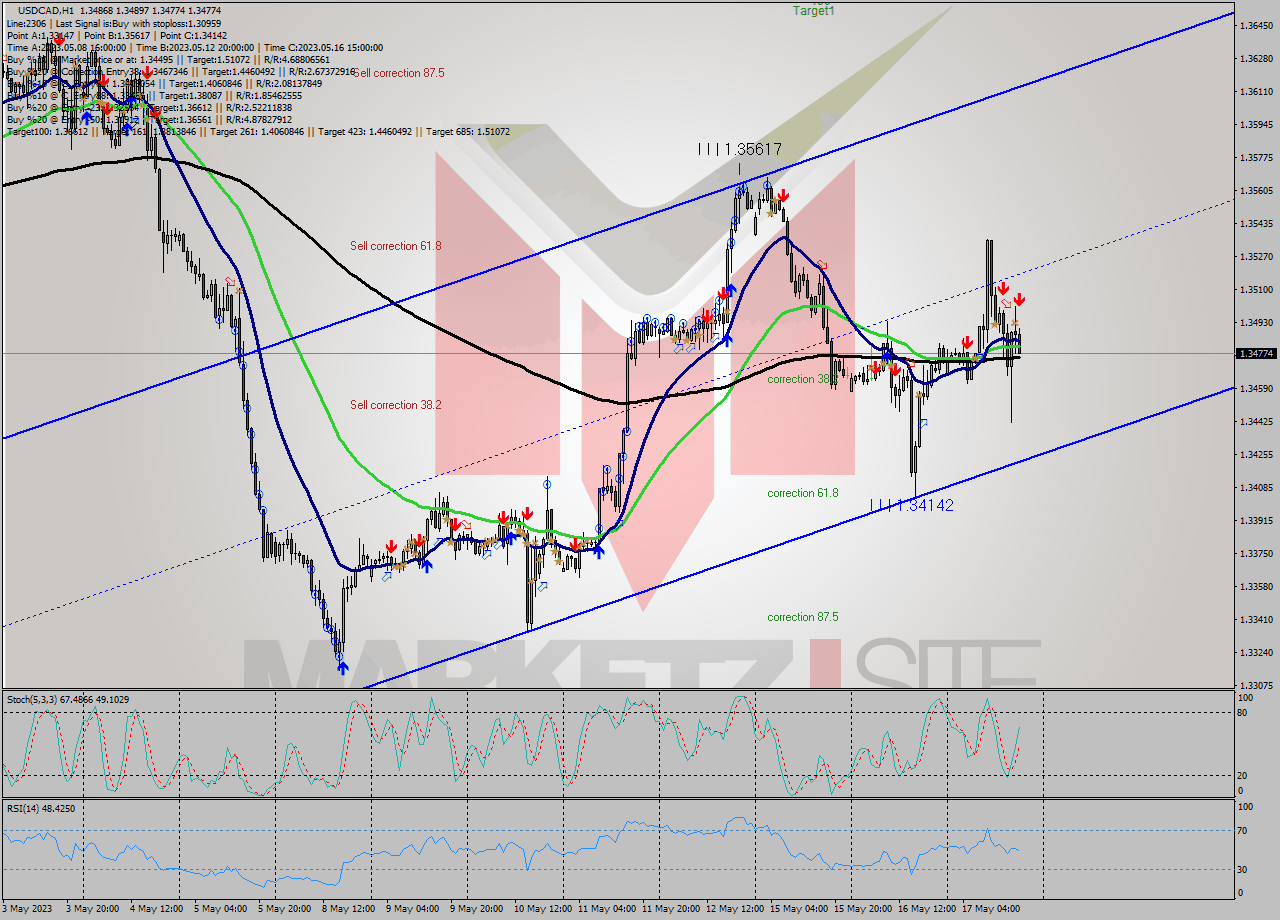
Task: Click 1.35945 on the price scale
Action: 1256,124
